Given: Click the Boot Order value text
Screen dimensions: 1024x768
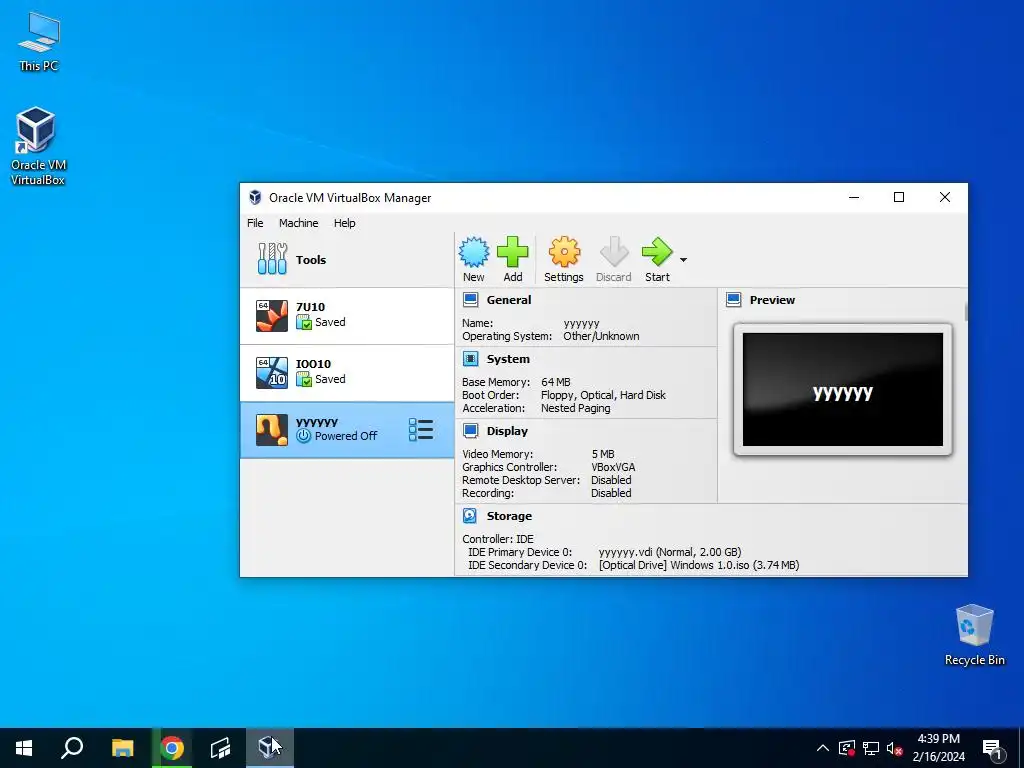Looking at the screenshot, I should click(603, 395).
